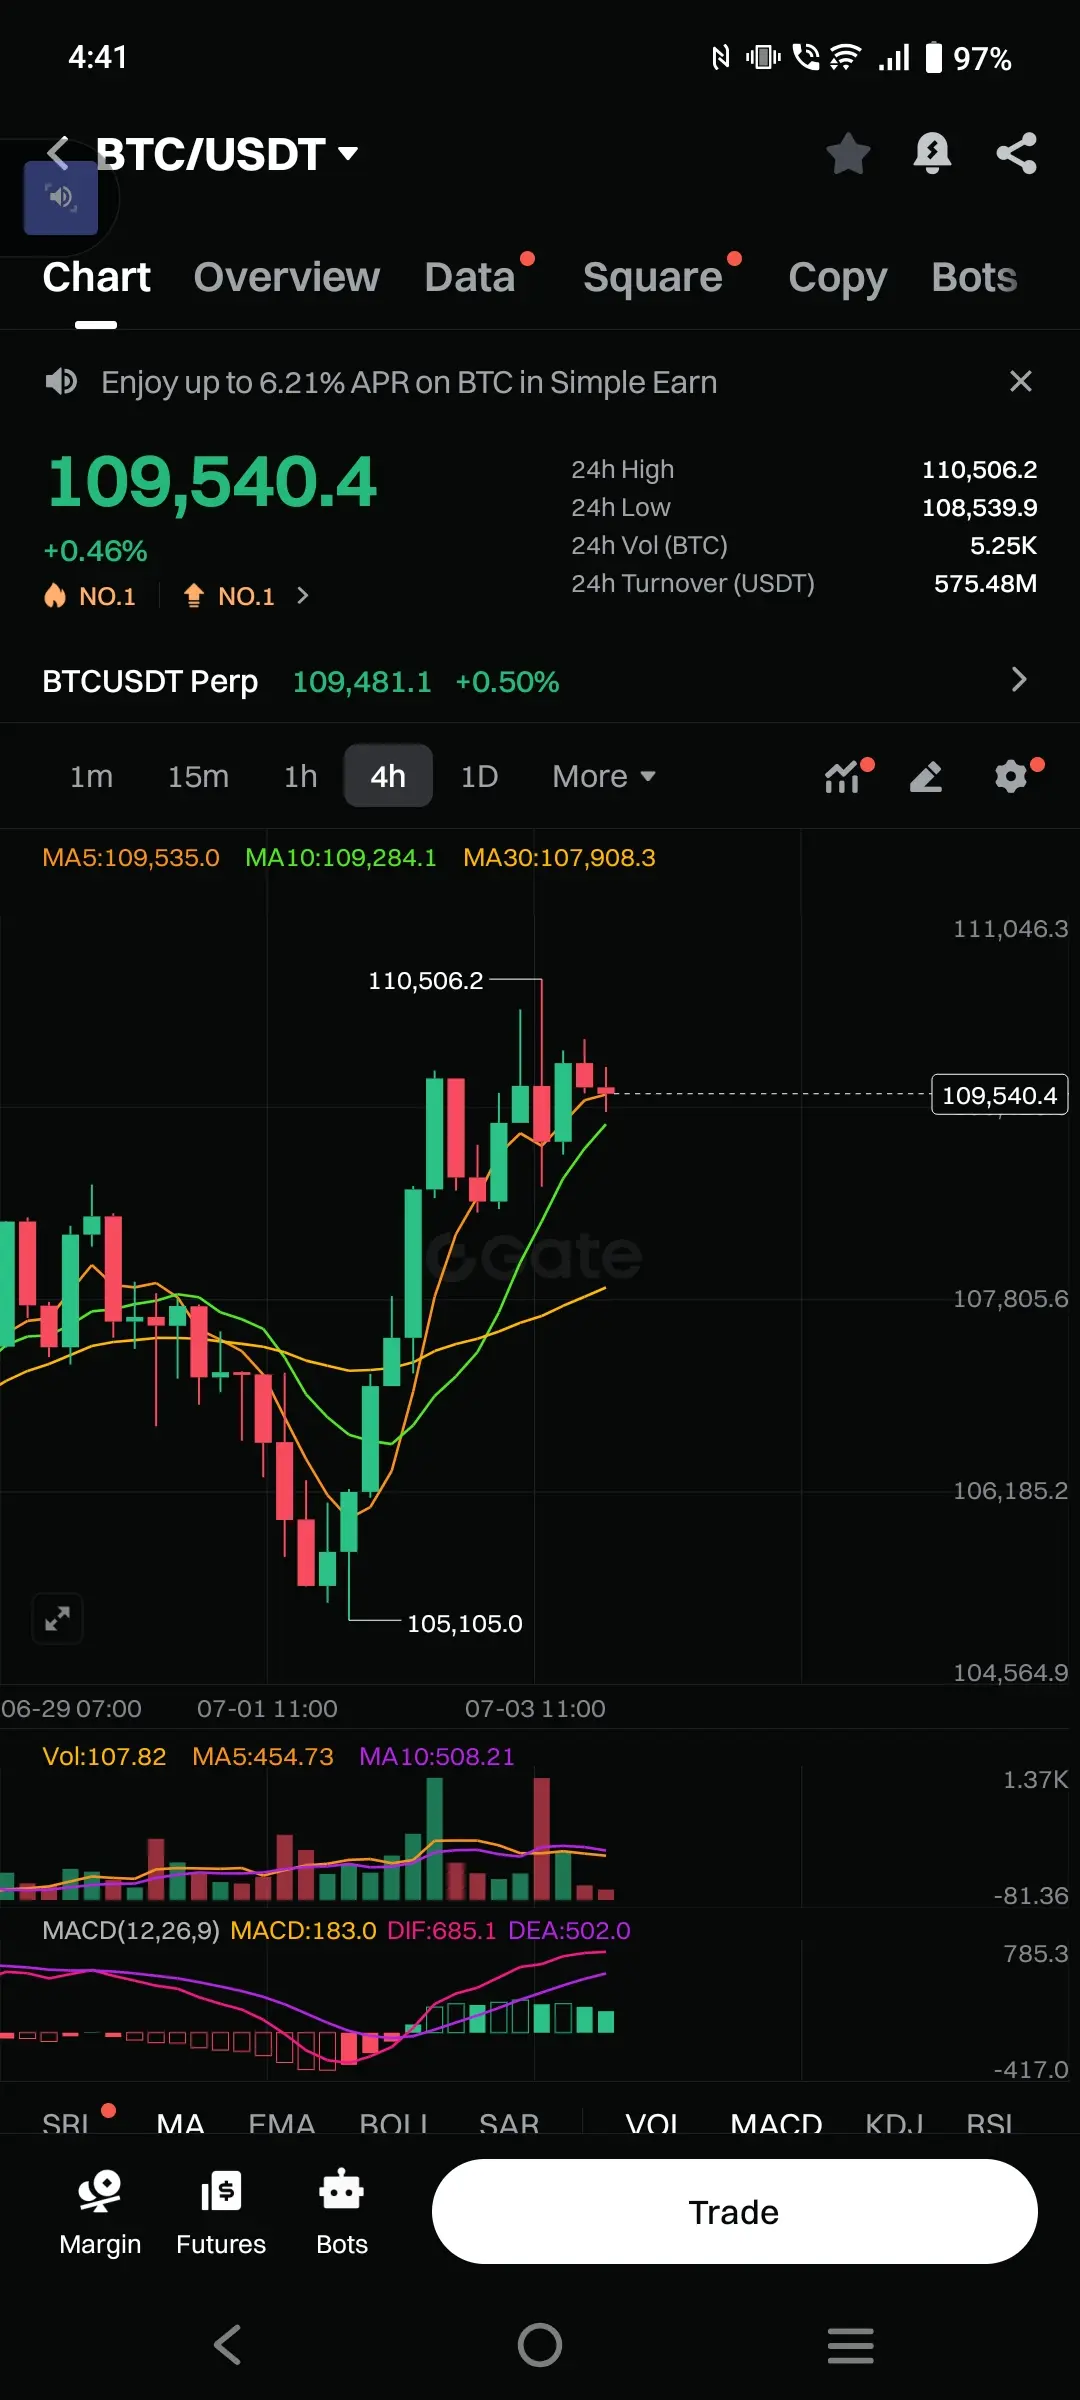Tap the tallest green volume bar
The image size is (1080, 2400).
(434, 1839)
